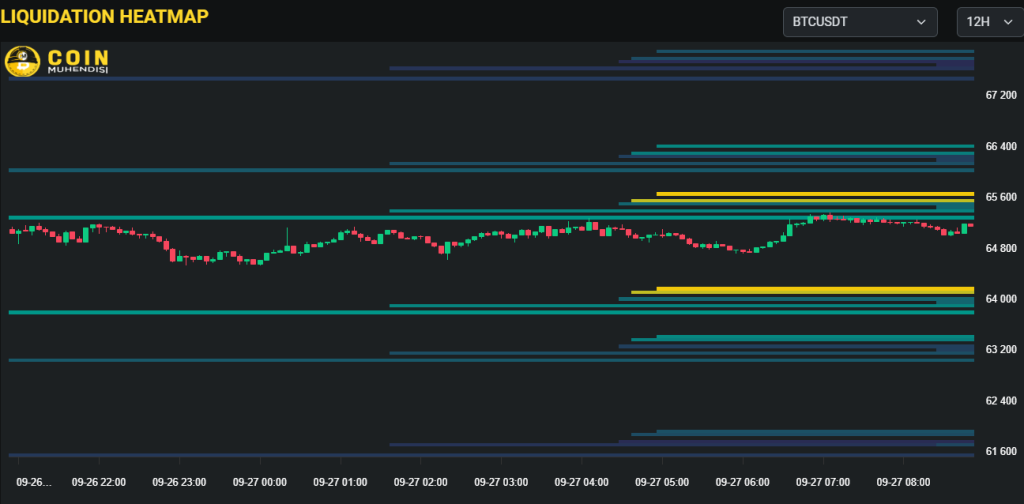Click the 64 800 price level label

1000,248
